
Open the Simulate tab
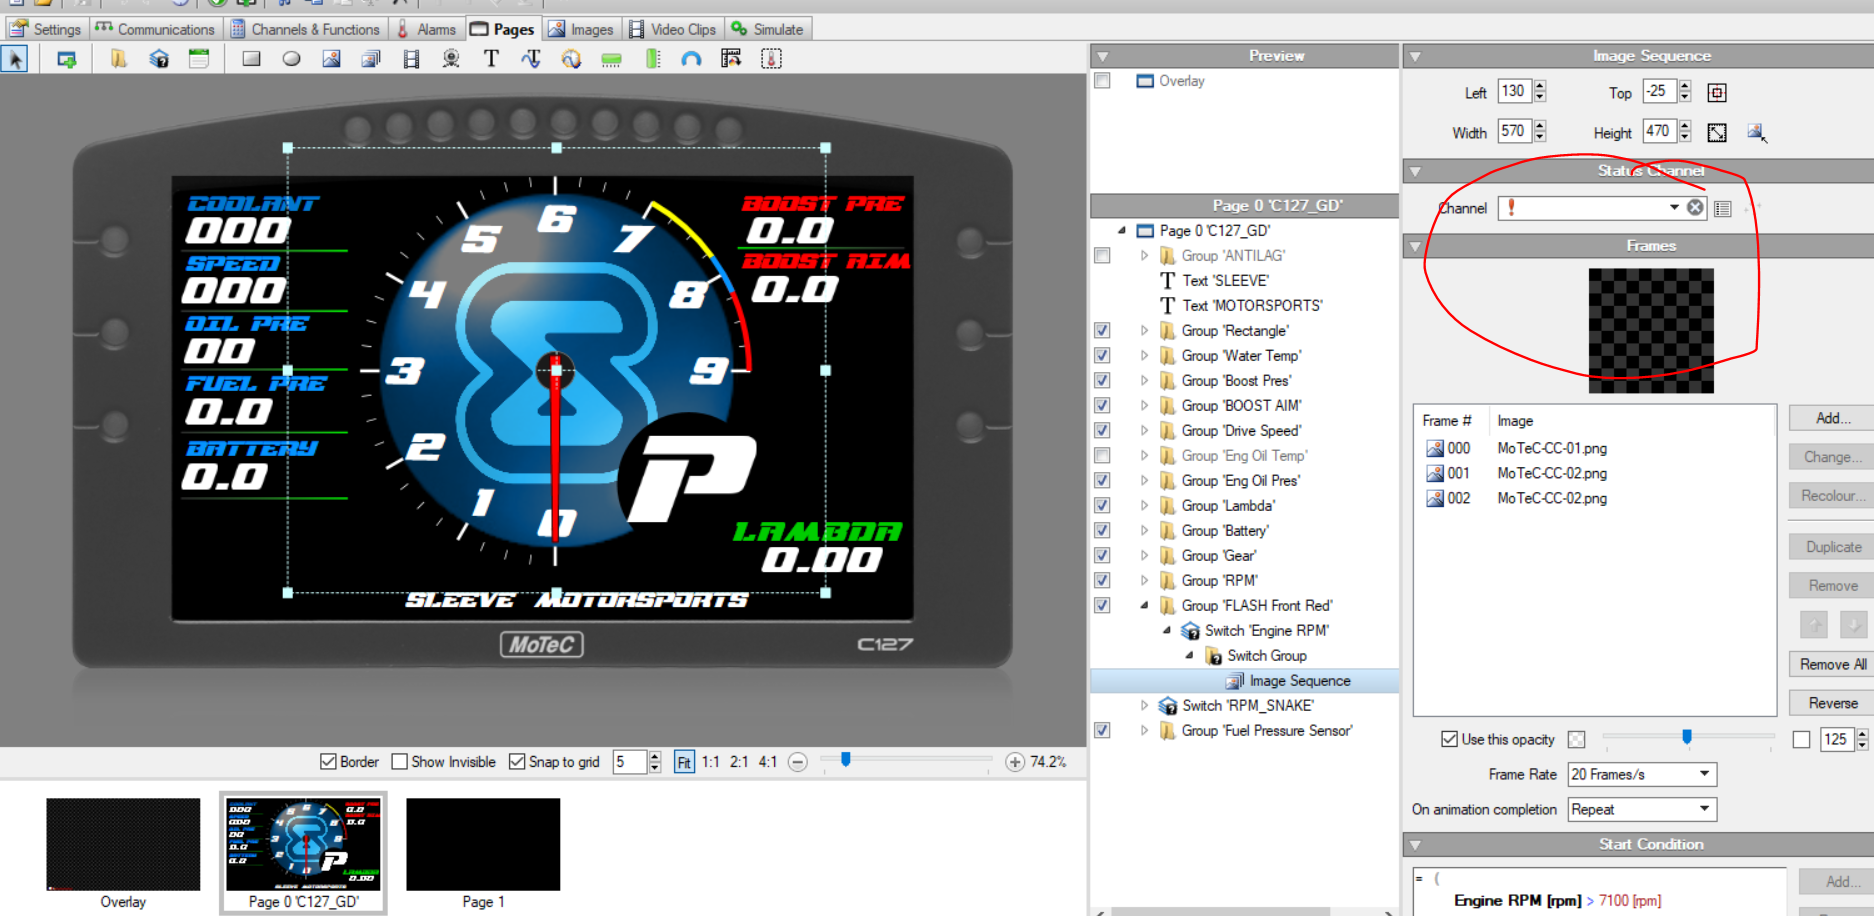767,29
